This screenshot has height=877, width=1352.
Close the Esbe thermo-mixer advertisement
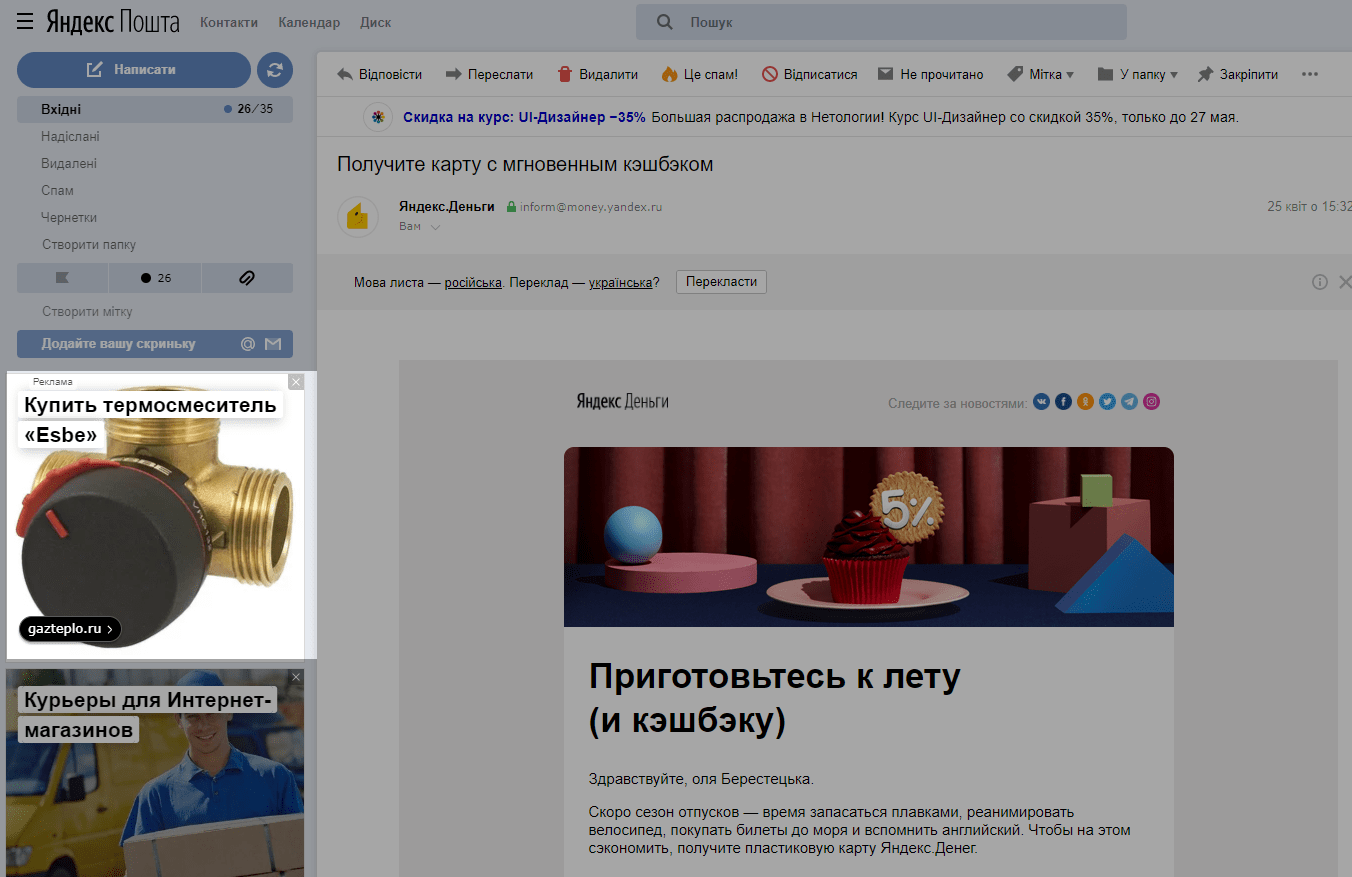click(296, 381)
